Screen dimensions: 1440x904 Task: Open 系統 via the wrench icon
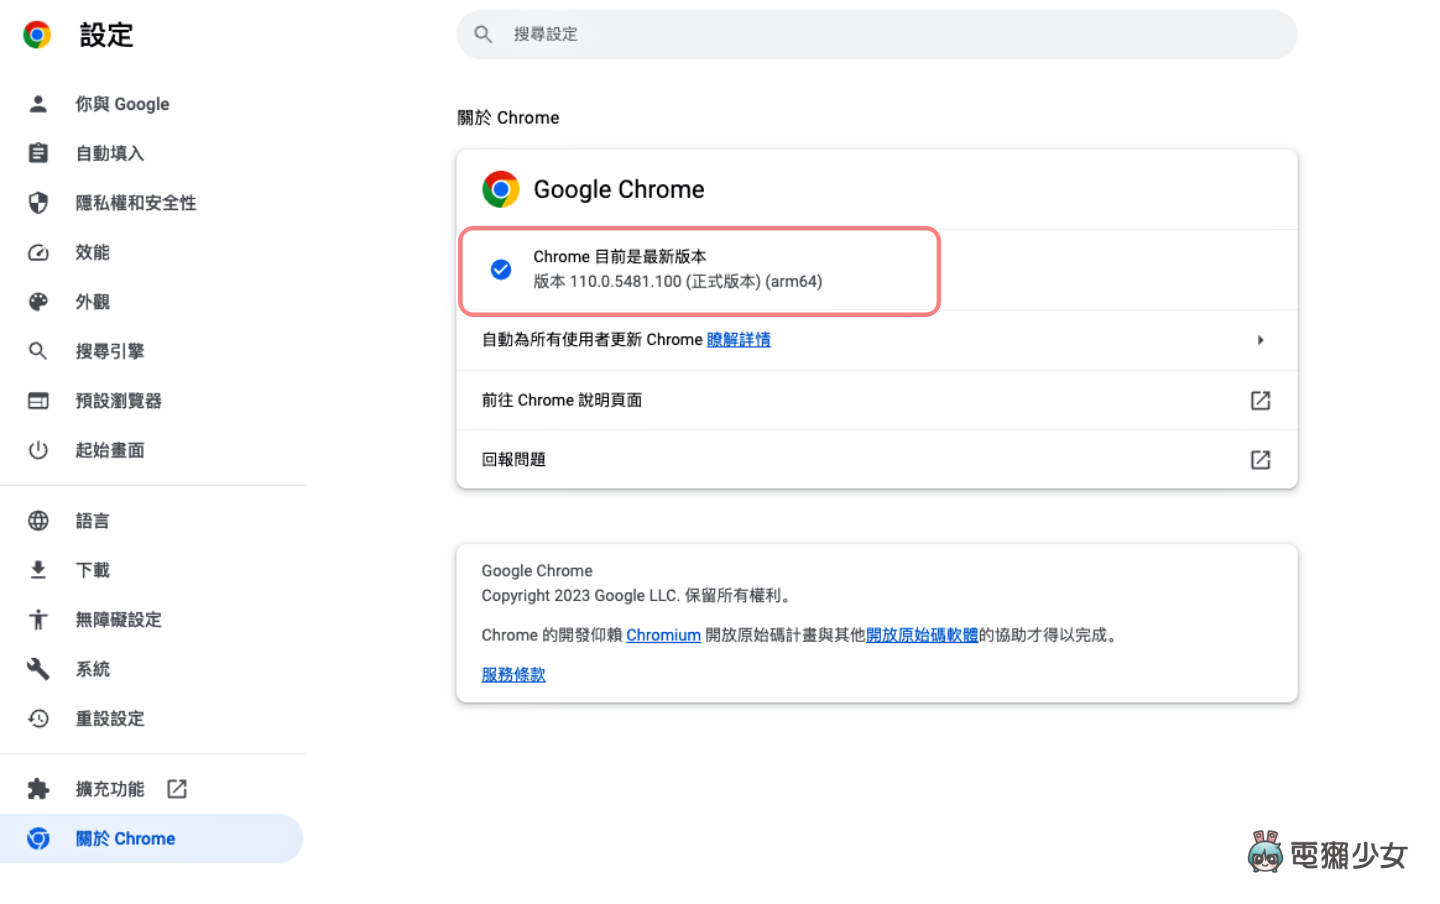coord(38,669)
